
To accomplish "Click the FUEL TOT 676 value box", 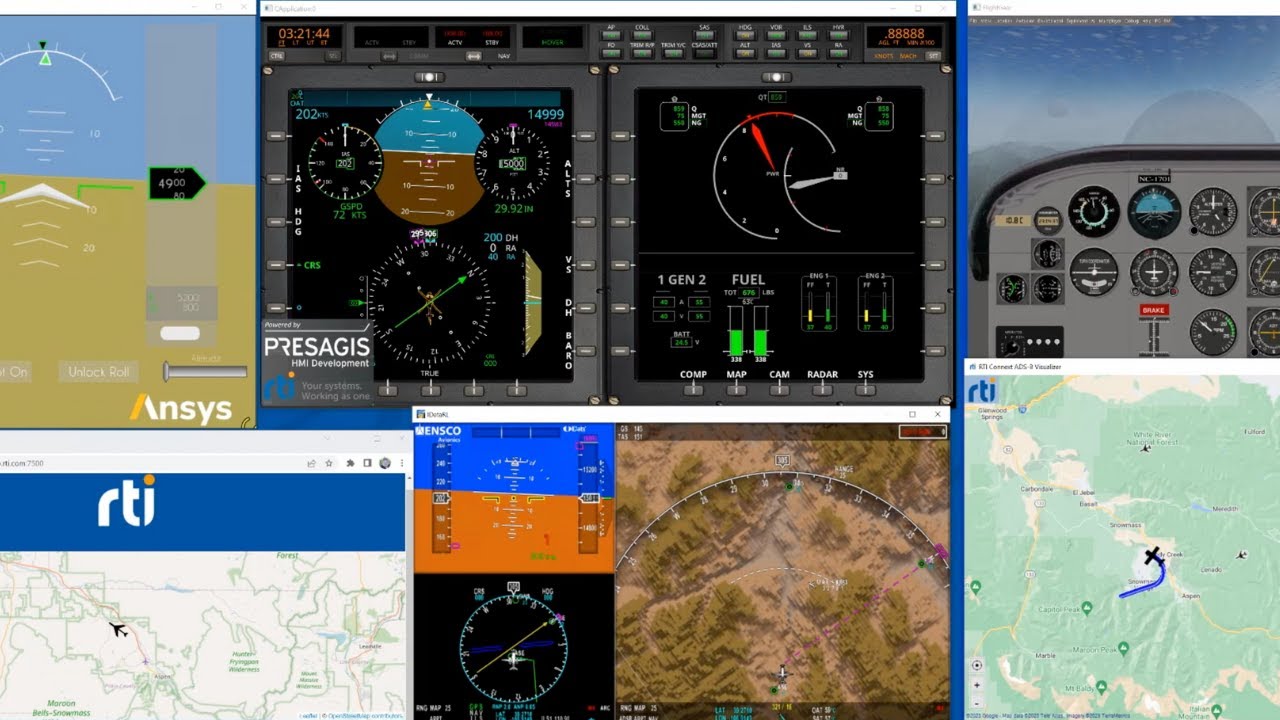I will coord(748,292).
